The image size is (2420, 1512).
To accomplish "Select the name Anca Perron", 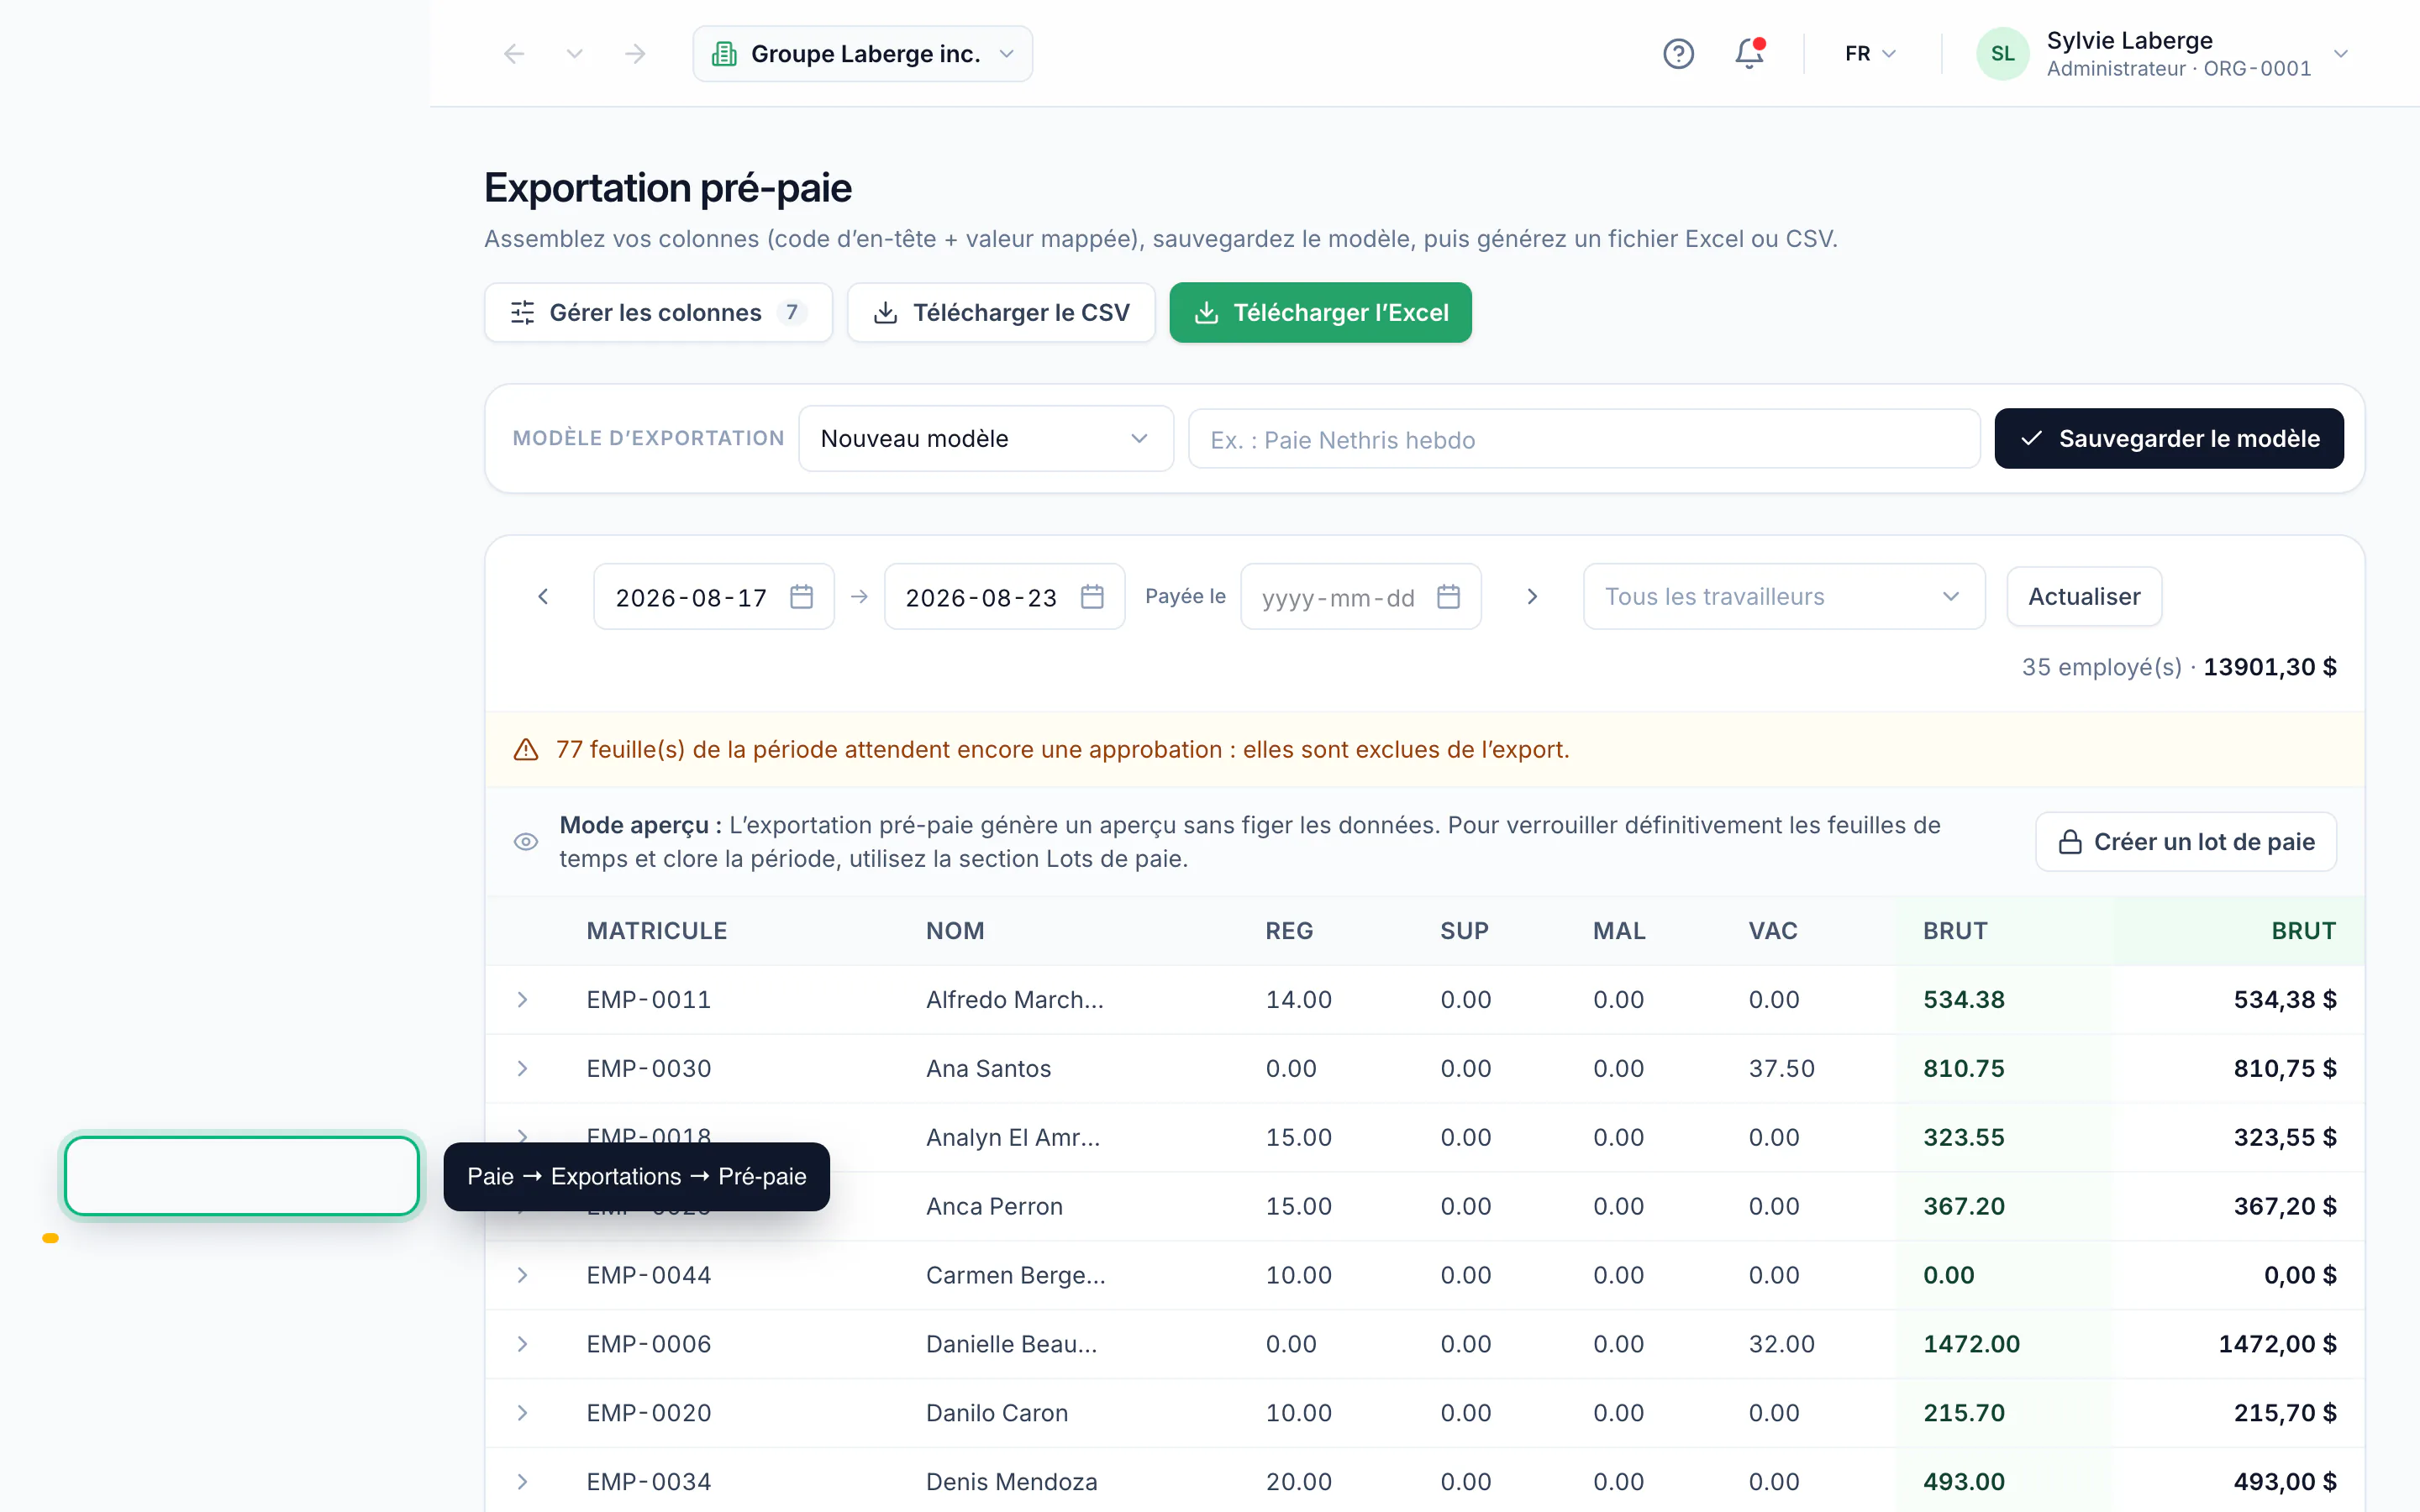I will click(994, 1207).
